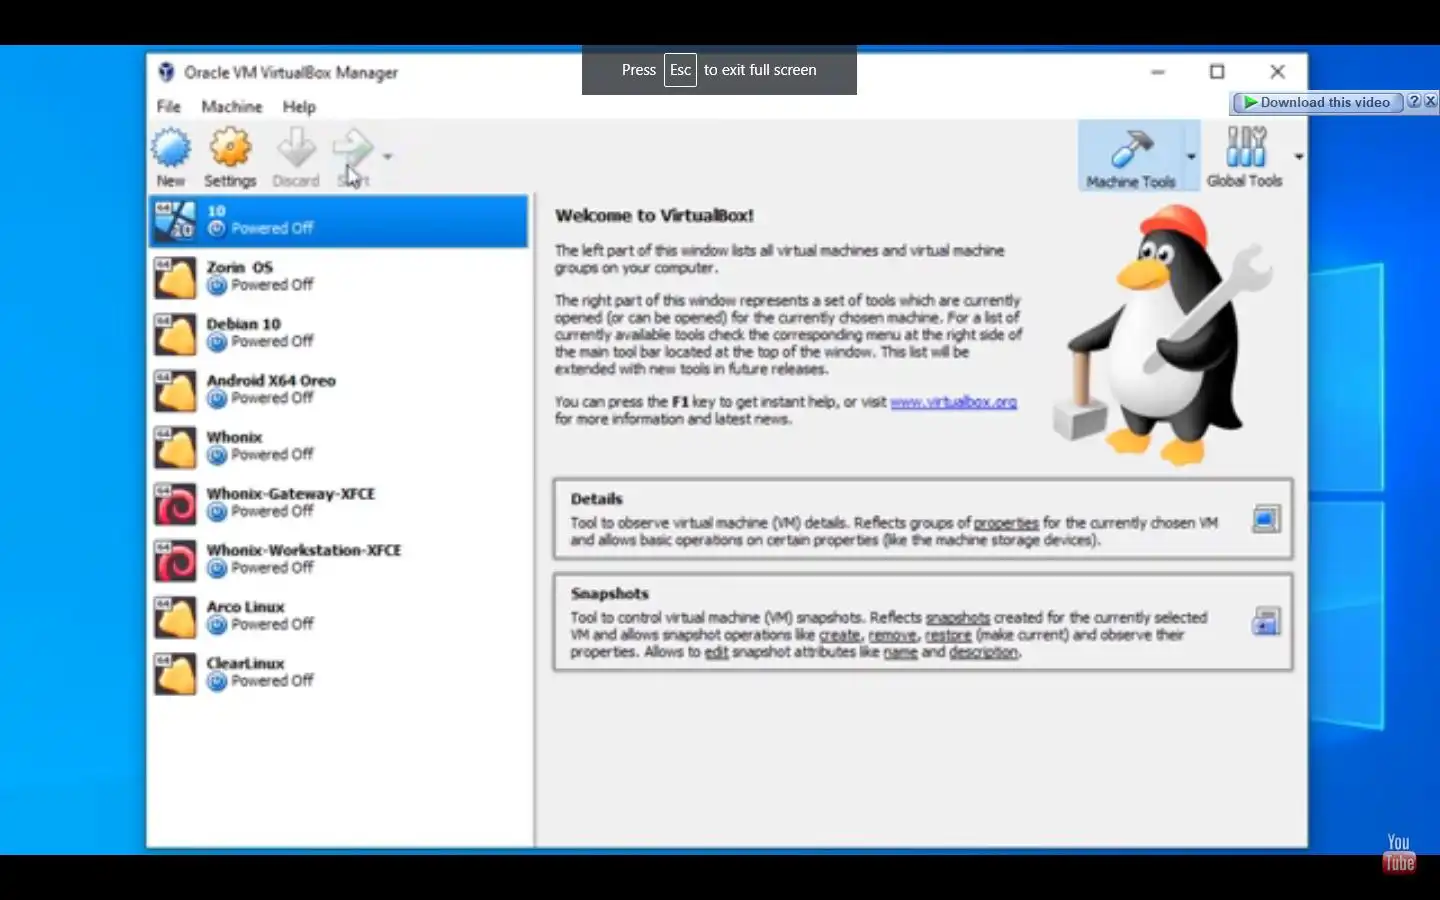Click the Android X64 Oreo machine icon
The width and height of the screenshot is (1440, 900).
click(175, 391)
